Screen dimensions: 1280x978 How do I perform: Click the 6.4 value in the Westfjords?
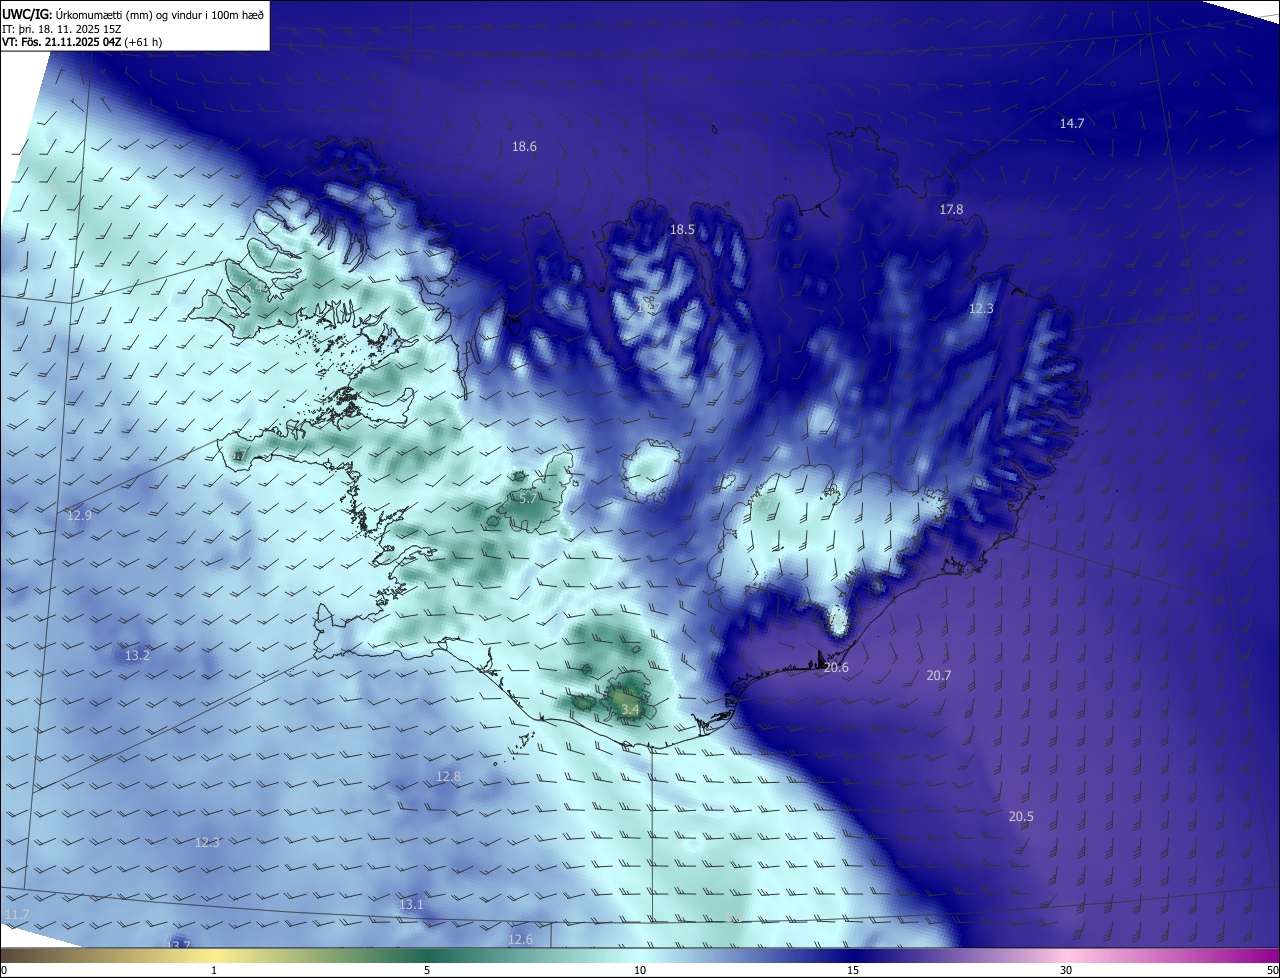tap(251, 288)
